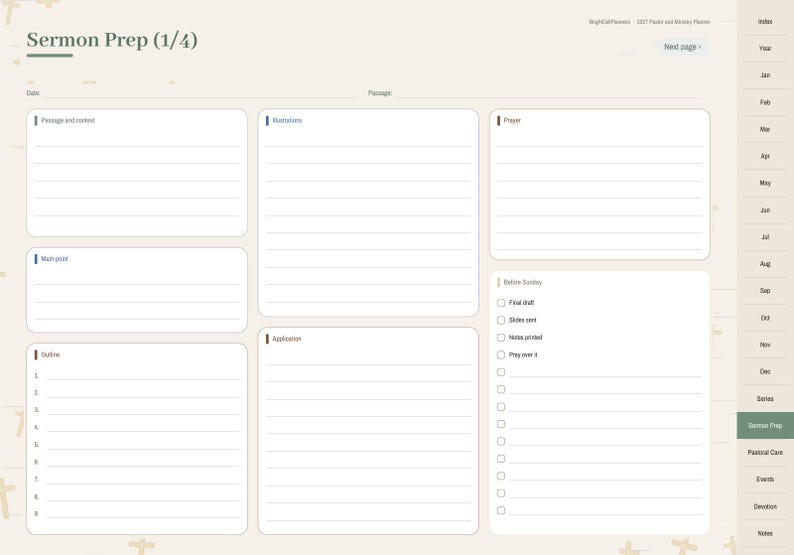Check the Slides sent checkbox

(501, 320)
